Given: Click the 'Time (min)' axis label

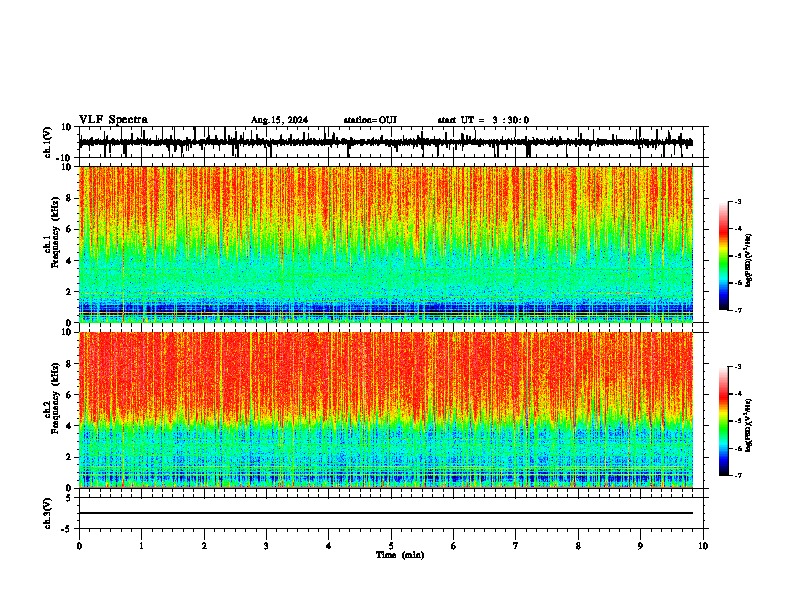Looking at the screenshot, I should point(400,555).
